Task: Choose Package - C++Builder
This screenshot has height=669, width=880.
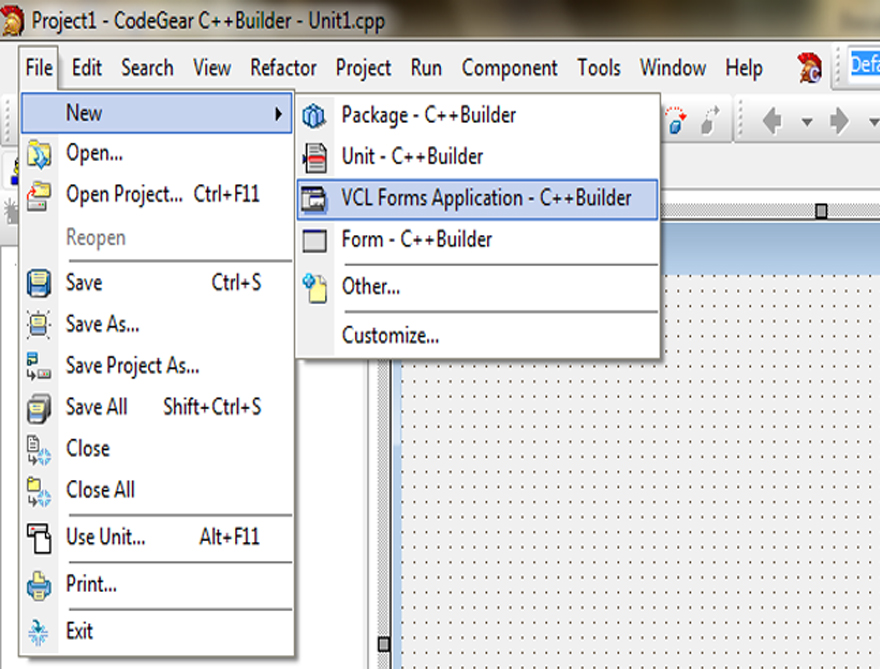Action: (478, 115)
